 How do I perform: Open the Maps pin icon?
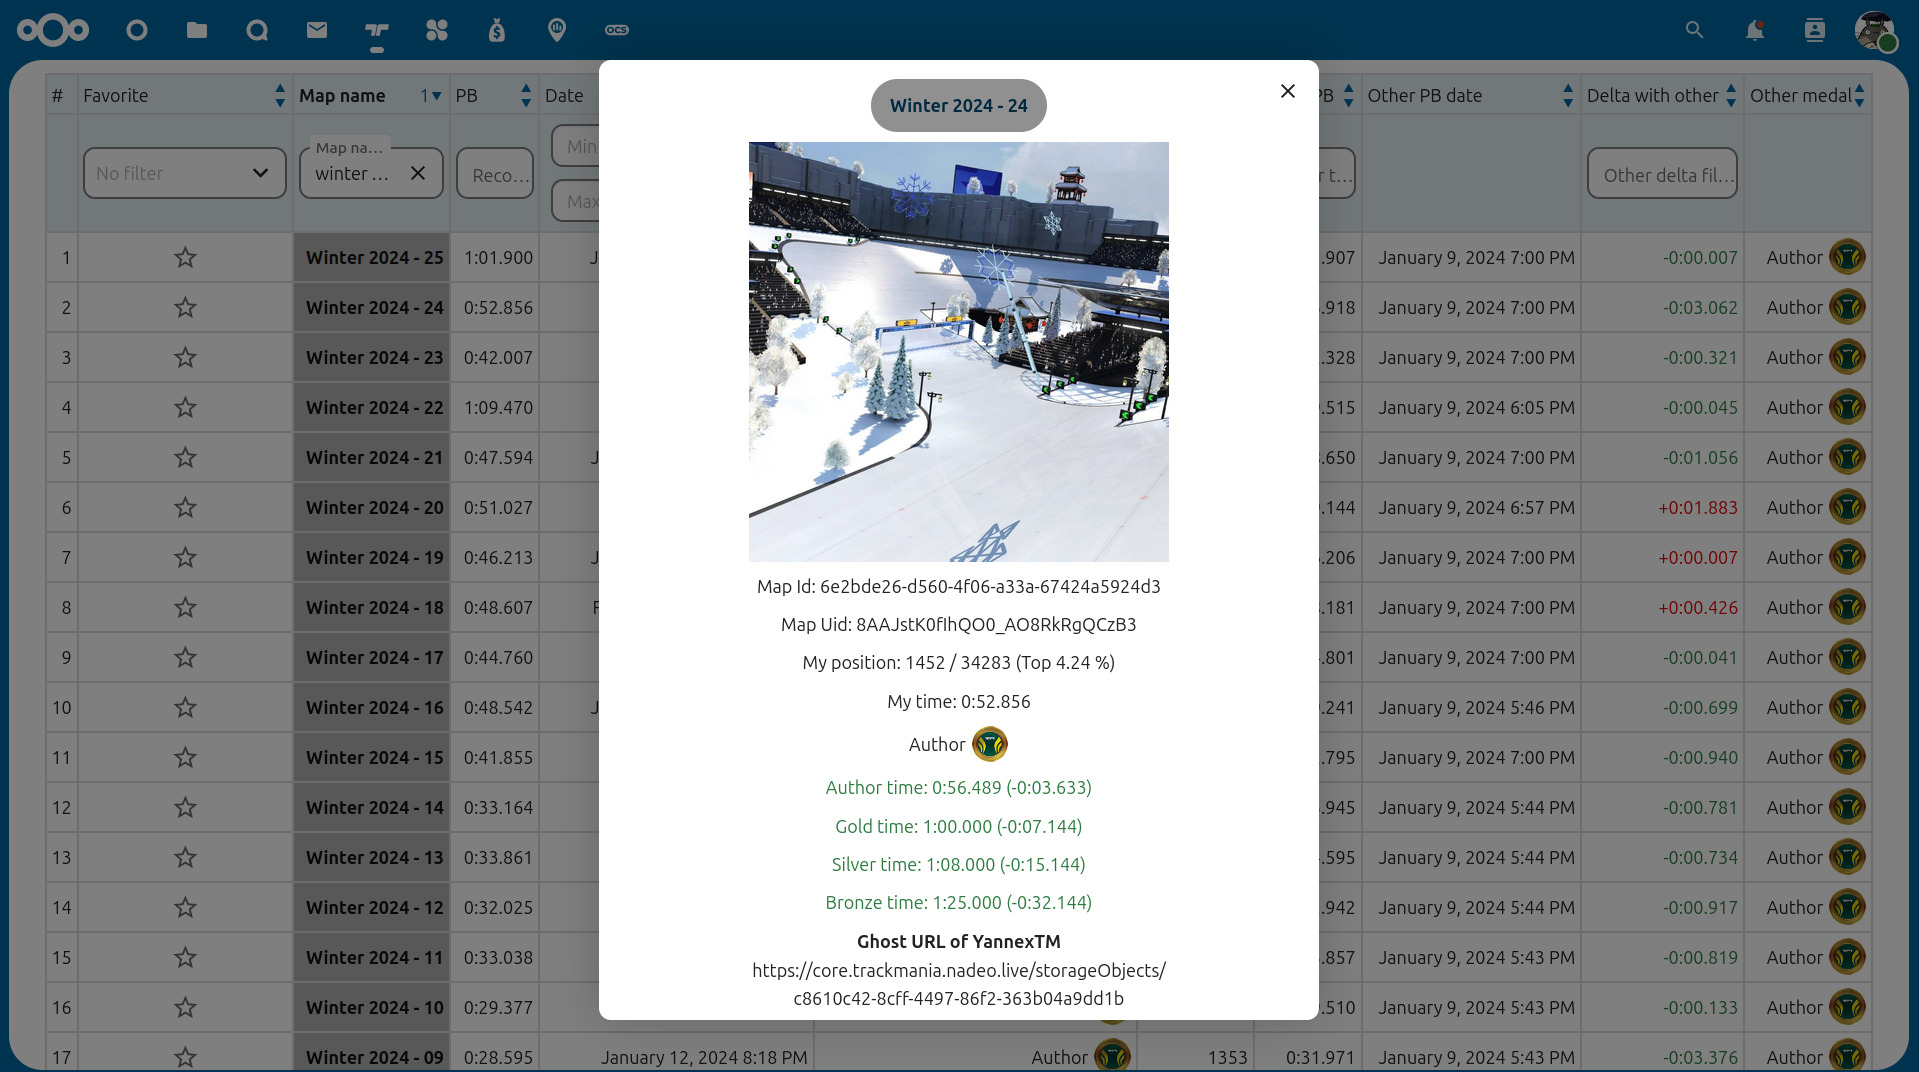tap(557, 30)
